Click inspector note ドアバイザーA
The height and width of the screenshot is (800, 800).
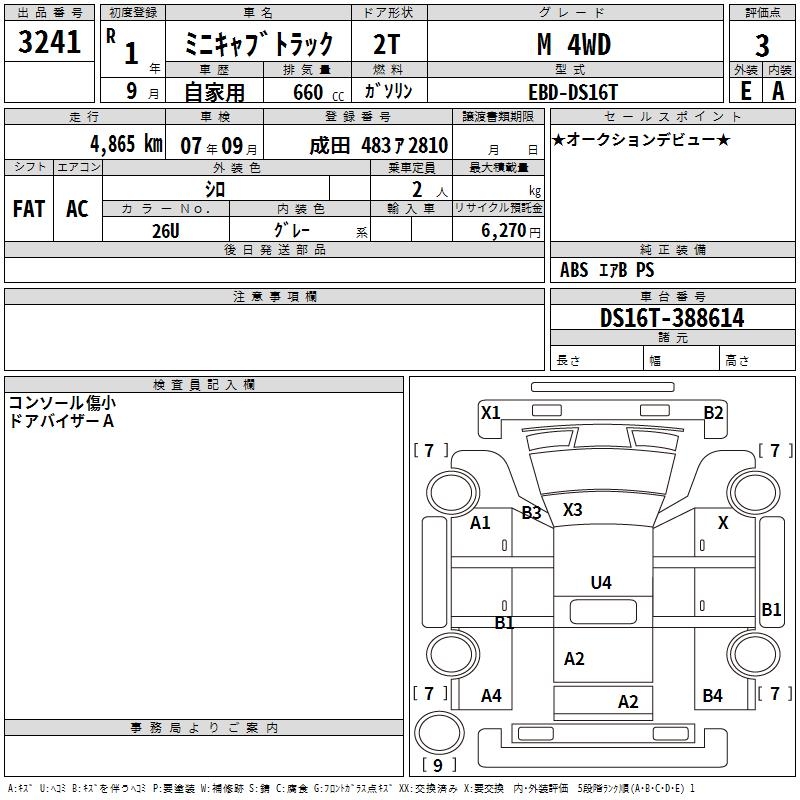[x=61, y=421]
